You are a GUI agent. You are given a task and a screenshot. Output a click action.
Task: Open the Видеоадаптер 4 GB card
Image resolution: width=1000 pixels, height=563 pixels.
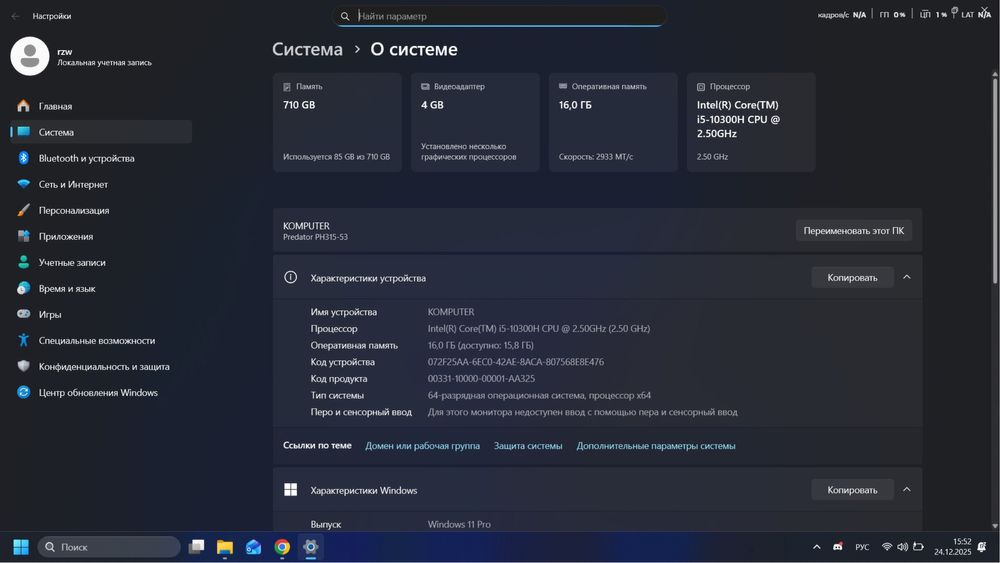(475, 122)
